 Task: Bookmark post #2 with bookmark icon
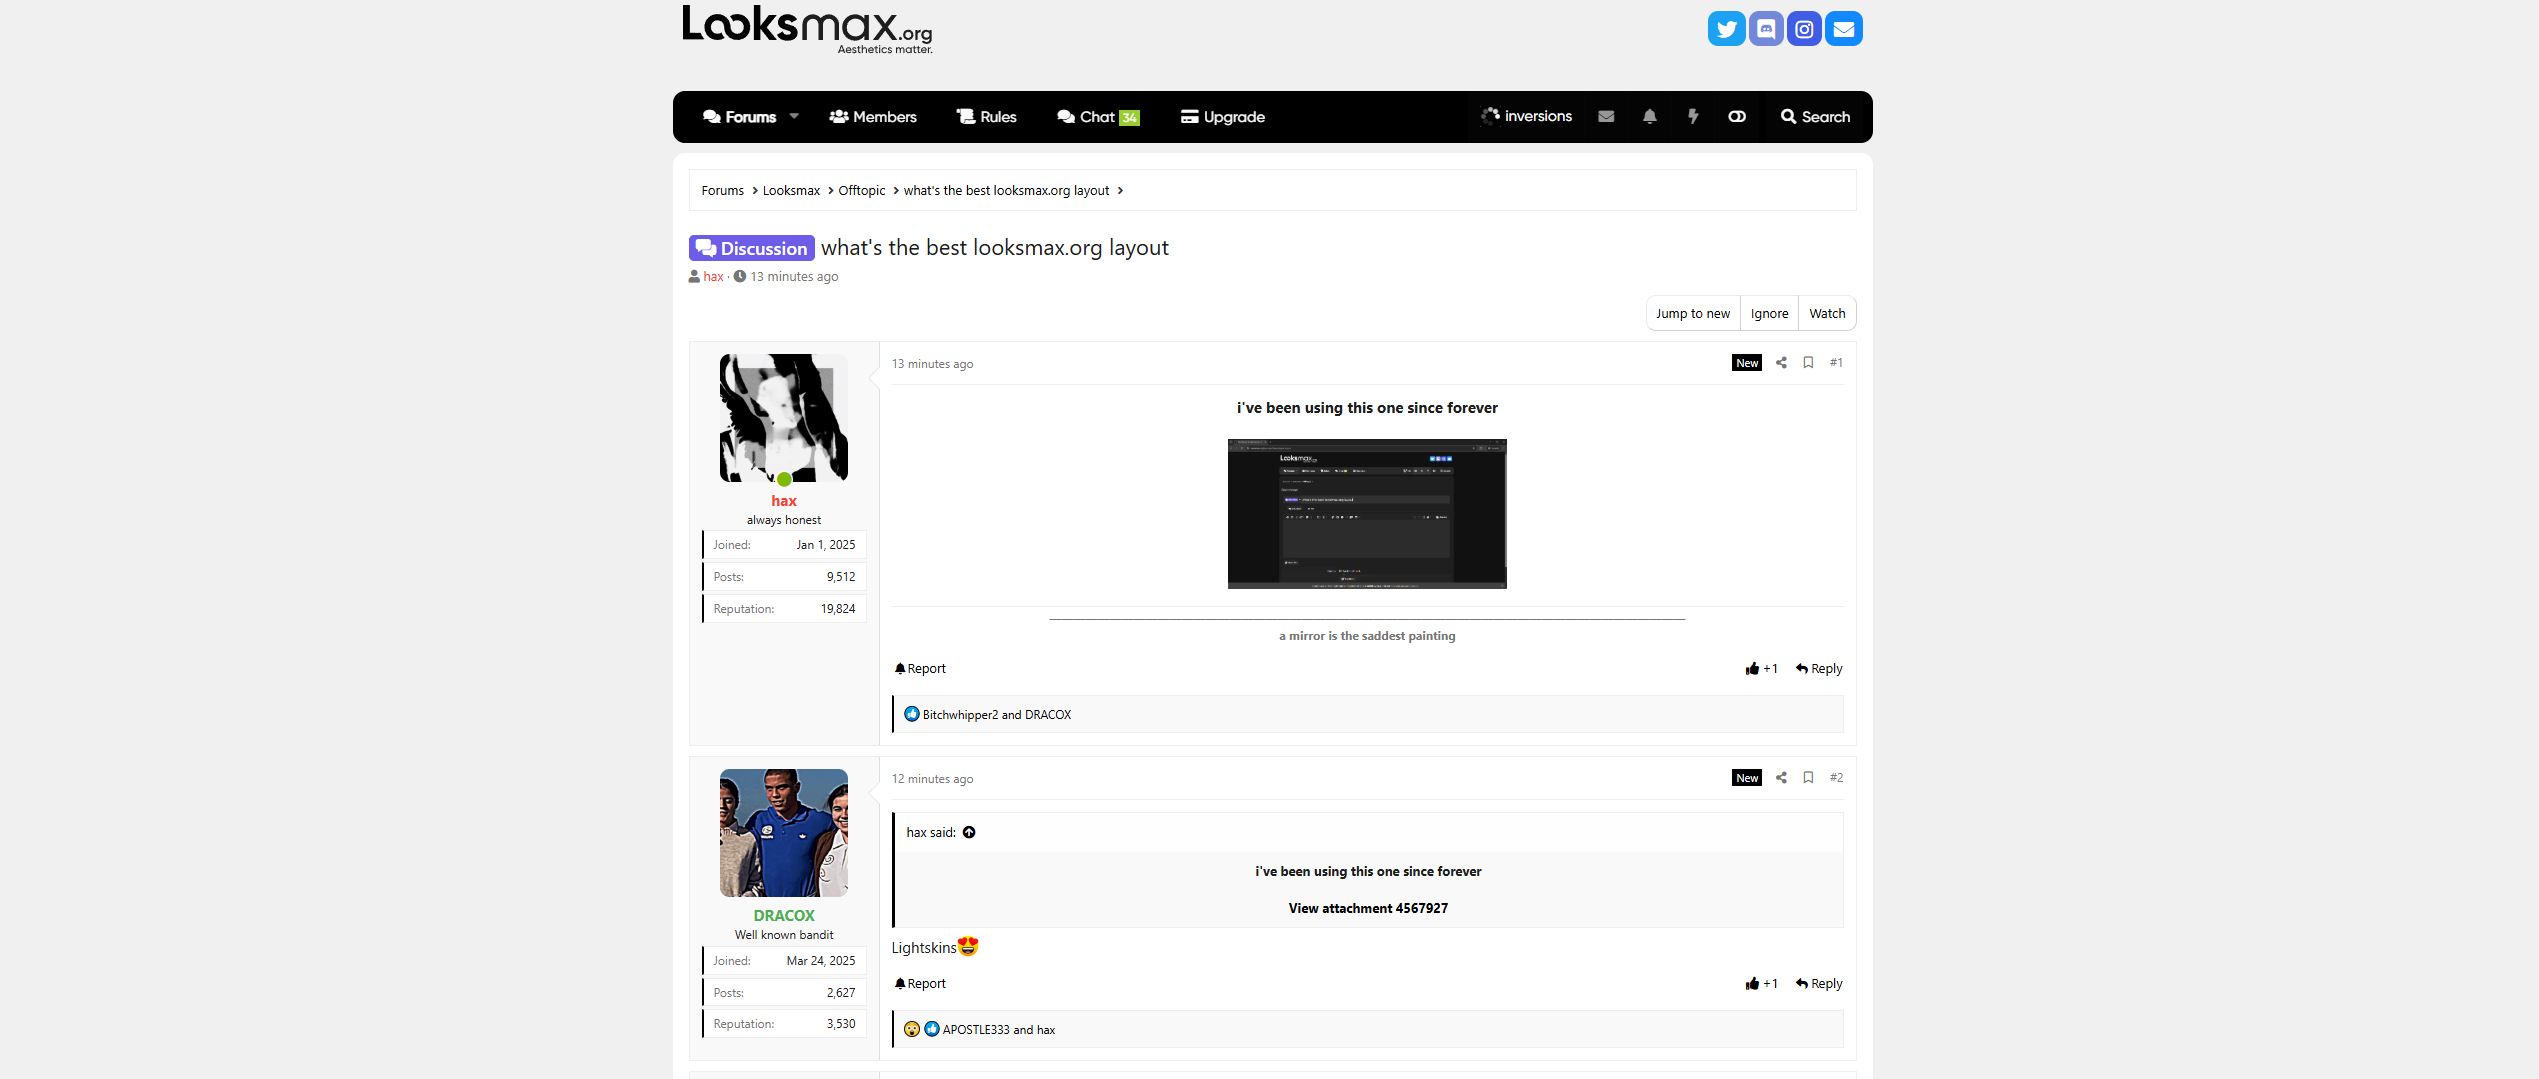(1808, 778)
